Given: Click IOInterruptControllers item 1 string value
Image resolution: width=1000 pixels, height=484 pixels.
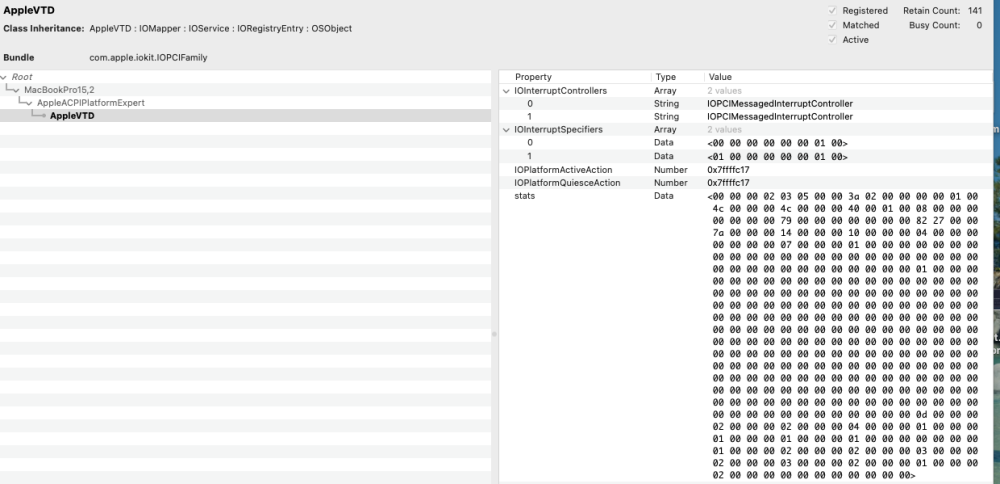Looking at the screenshot, I should (x=779, y=117).
